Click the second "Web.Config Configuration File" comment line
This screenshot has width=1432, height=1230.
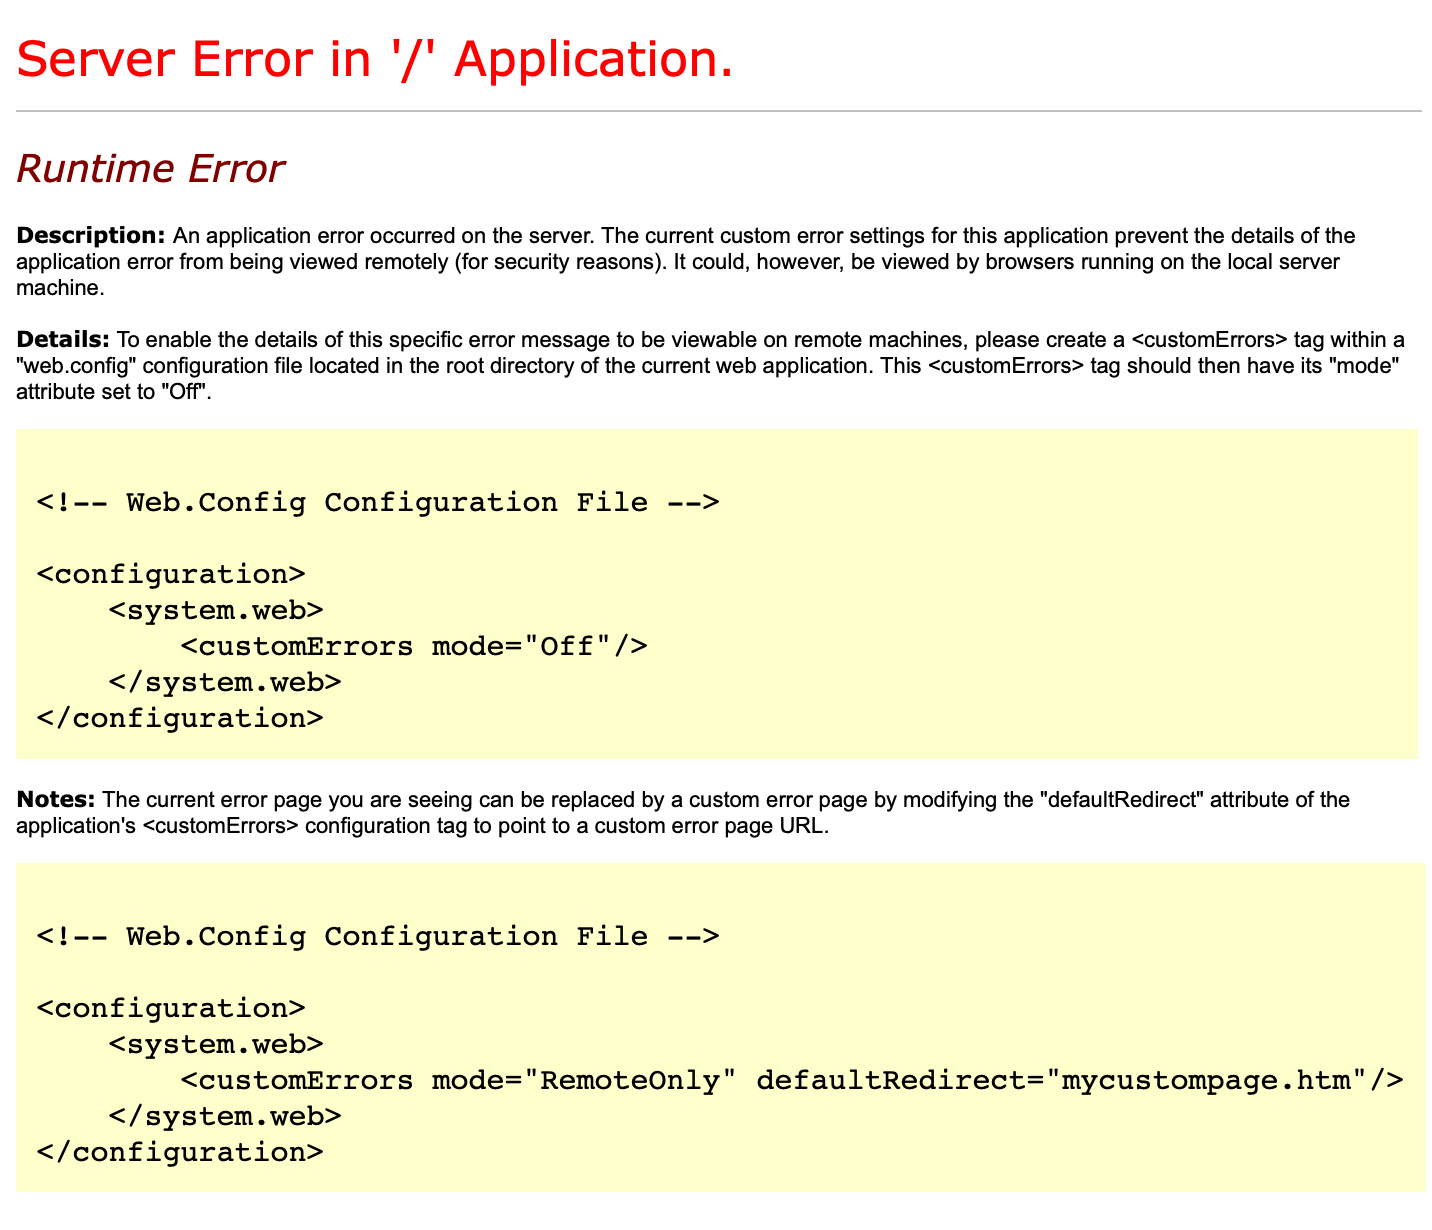(x=377, y=936)
